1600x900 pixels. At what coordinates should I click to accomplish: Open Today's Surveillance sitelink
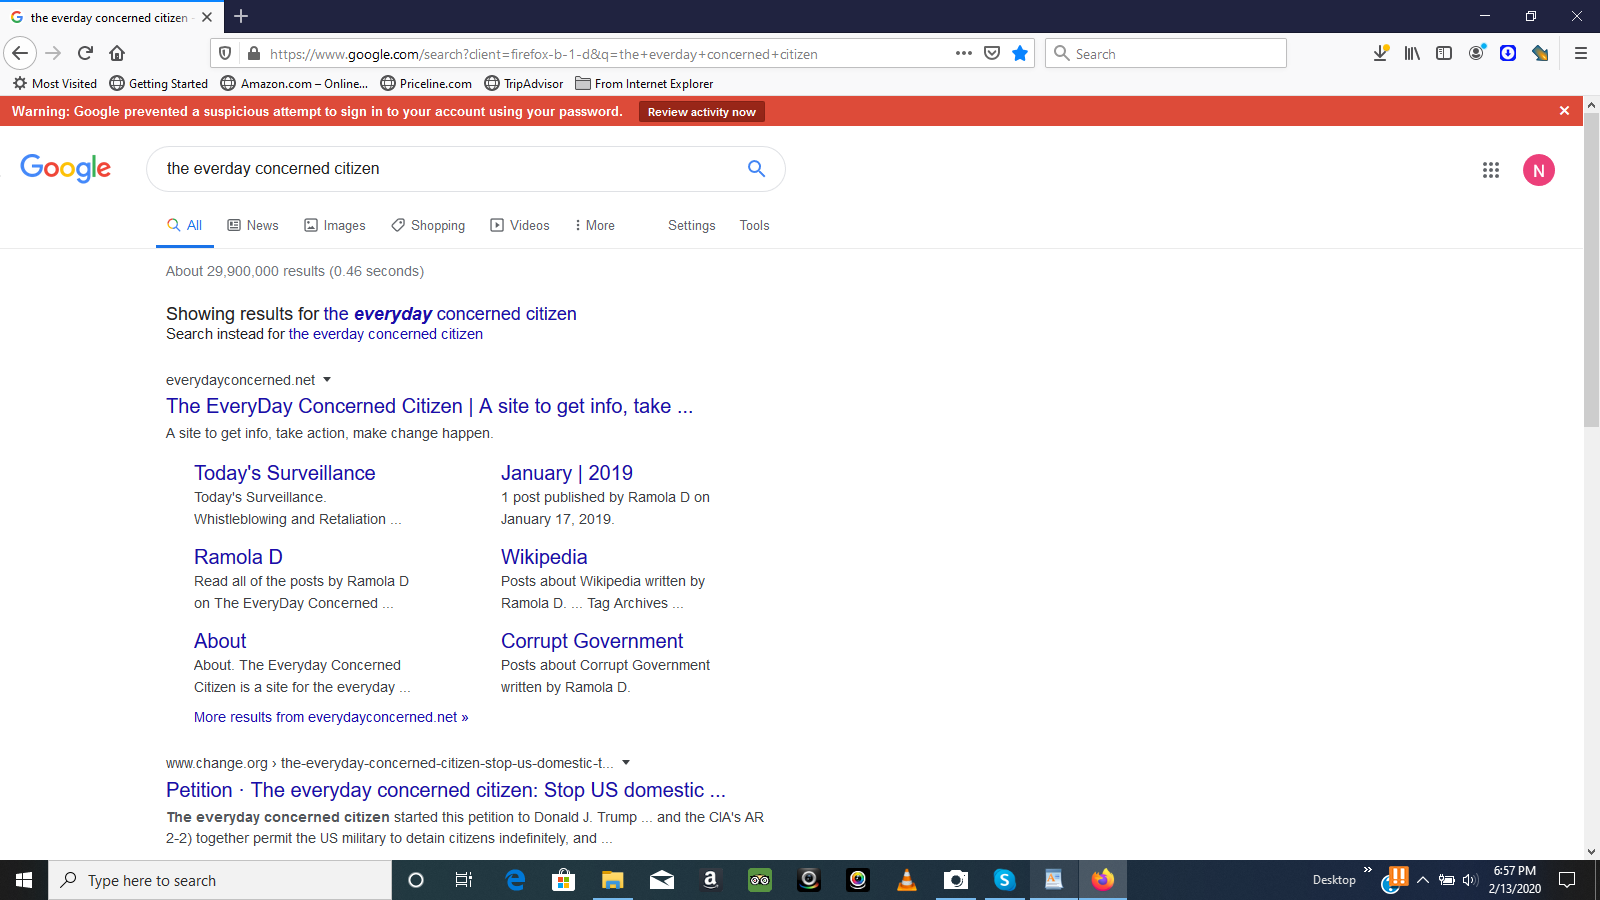(285, 473)
